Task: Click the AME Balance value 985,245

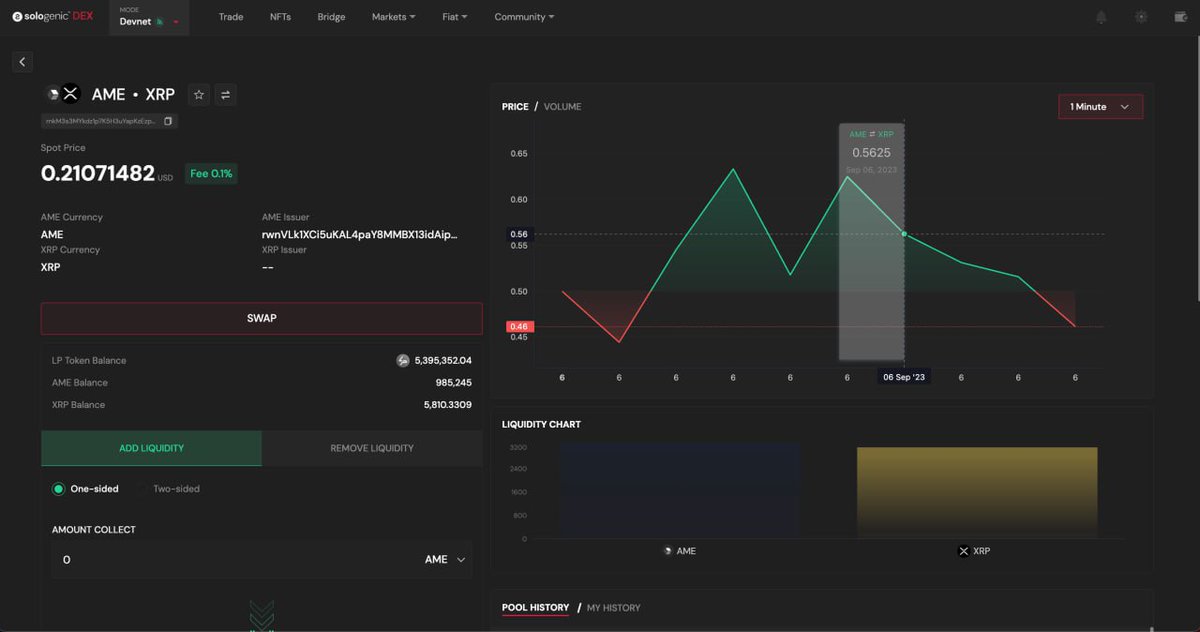Action: click(453, 383)
